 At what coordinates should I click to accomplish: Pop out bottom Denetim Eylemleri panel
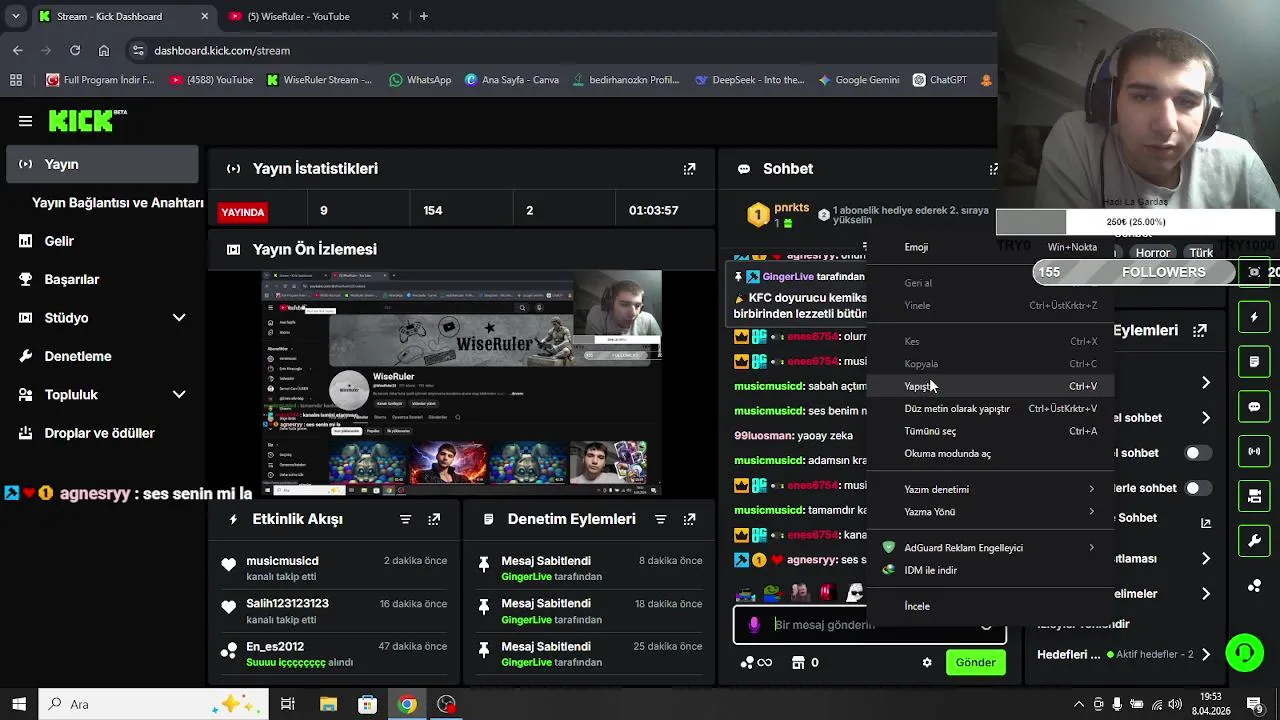coord(689,519)
